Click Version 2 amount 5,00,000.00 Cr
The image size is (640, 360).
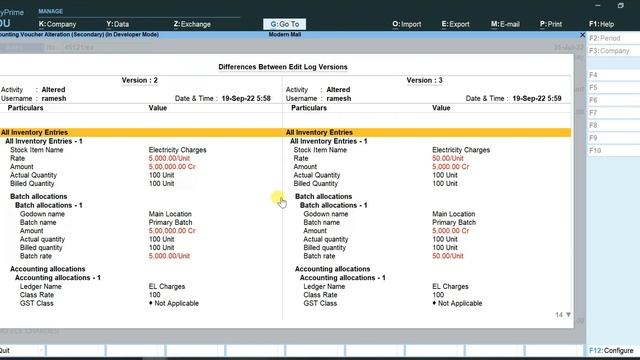pos(172,167)
